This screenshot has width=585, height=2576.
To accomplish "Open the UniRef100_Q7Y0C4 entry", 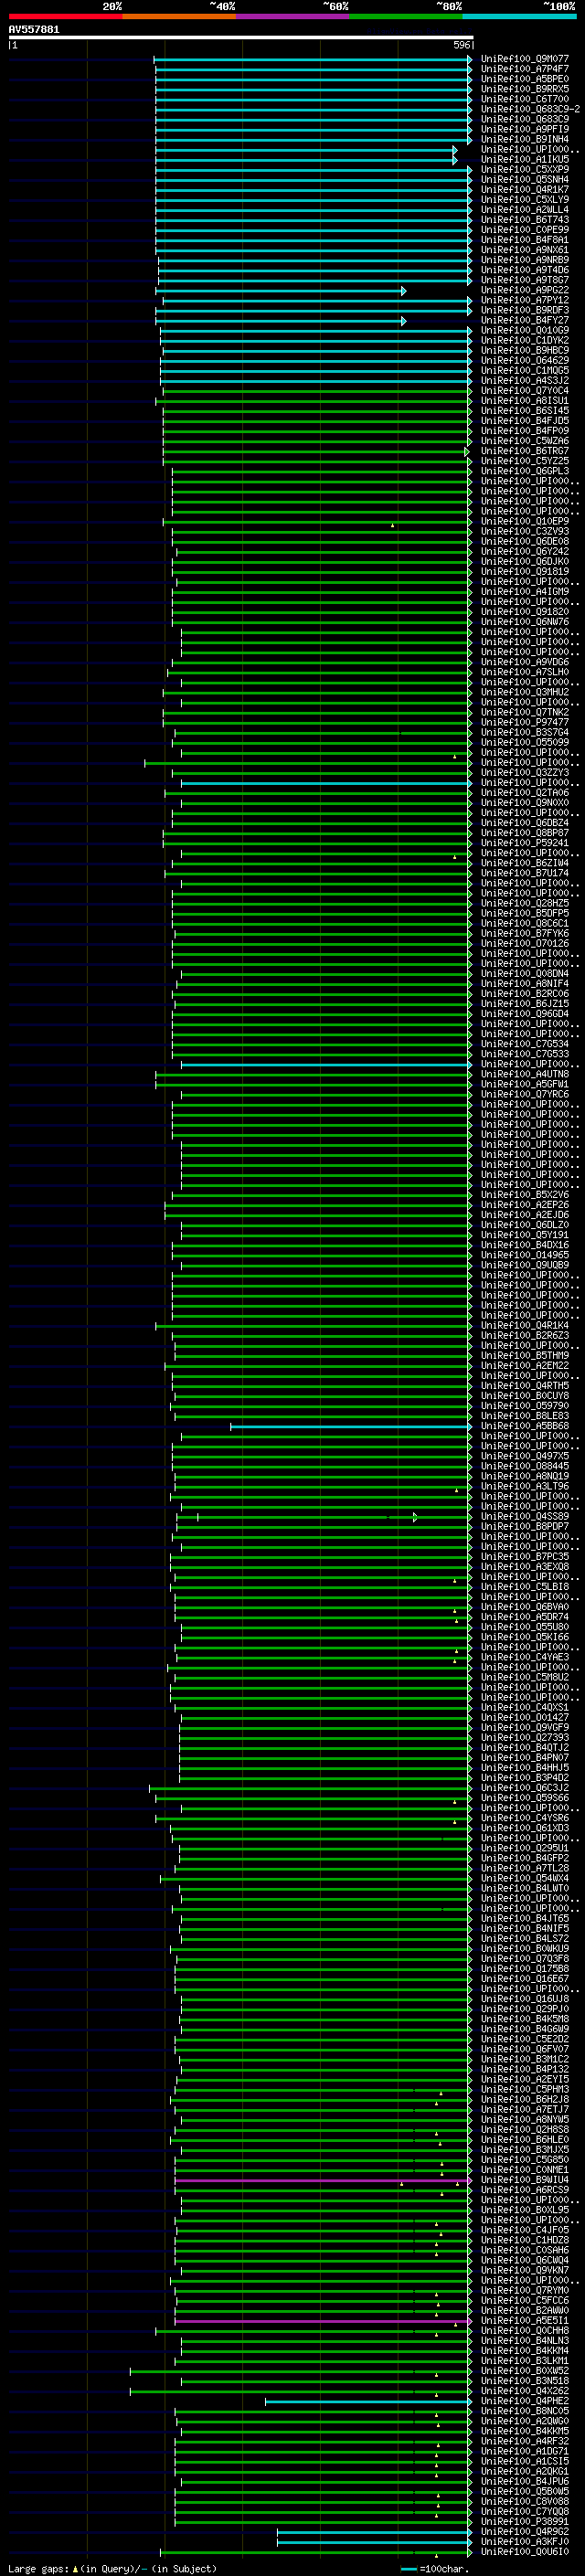I will click(524, 391).
